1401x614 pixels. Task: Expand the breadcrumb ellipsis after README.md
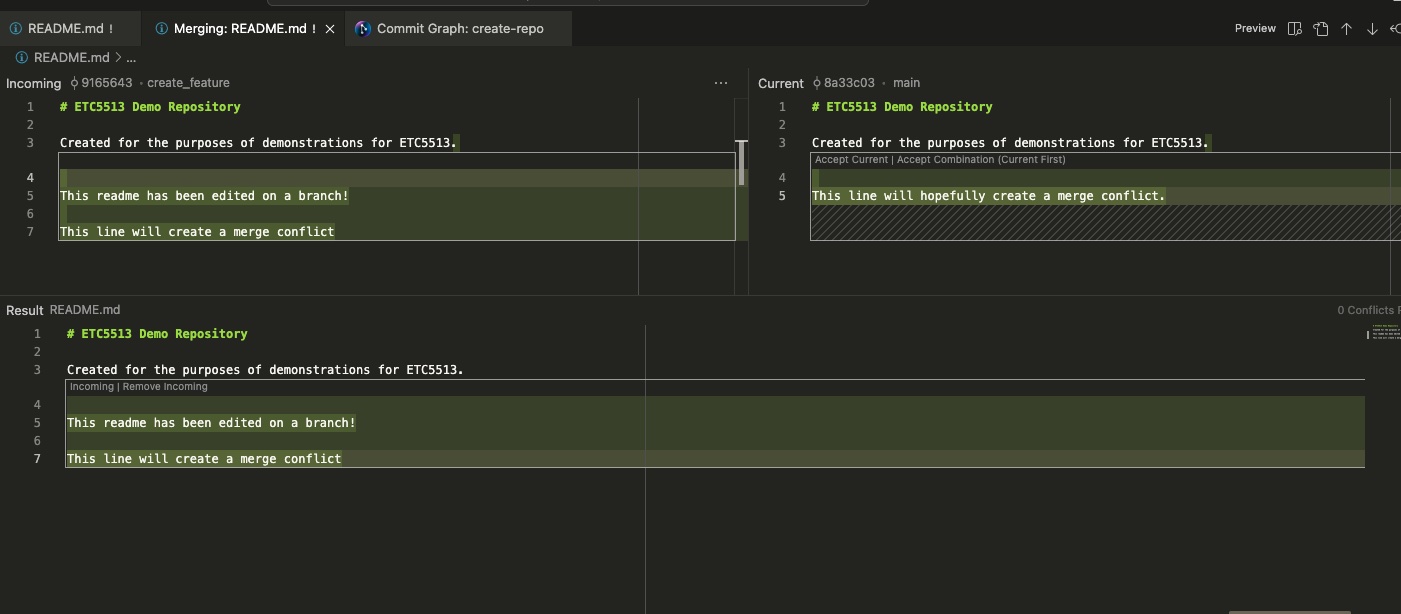(131, 58)
